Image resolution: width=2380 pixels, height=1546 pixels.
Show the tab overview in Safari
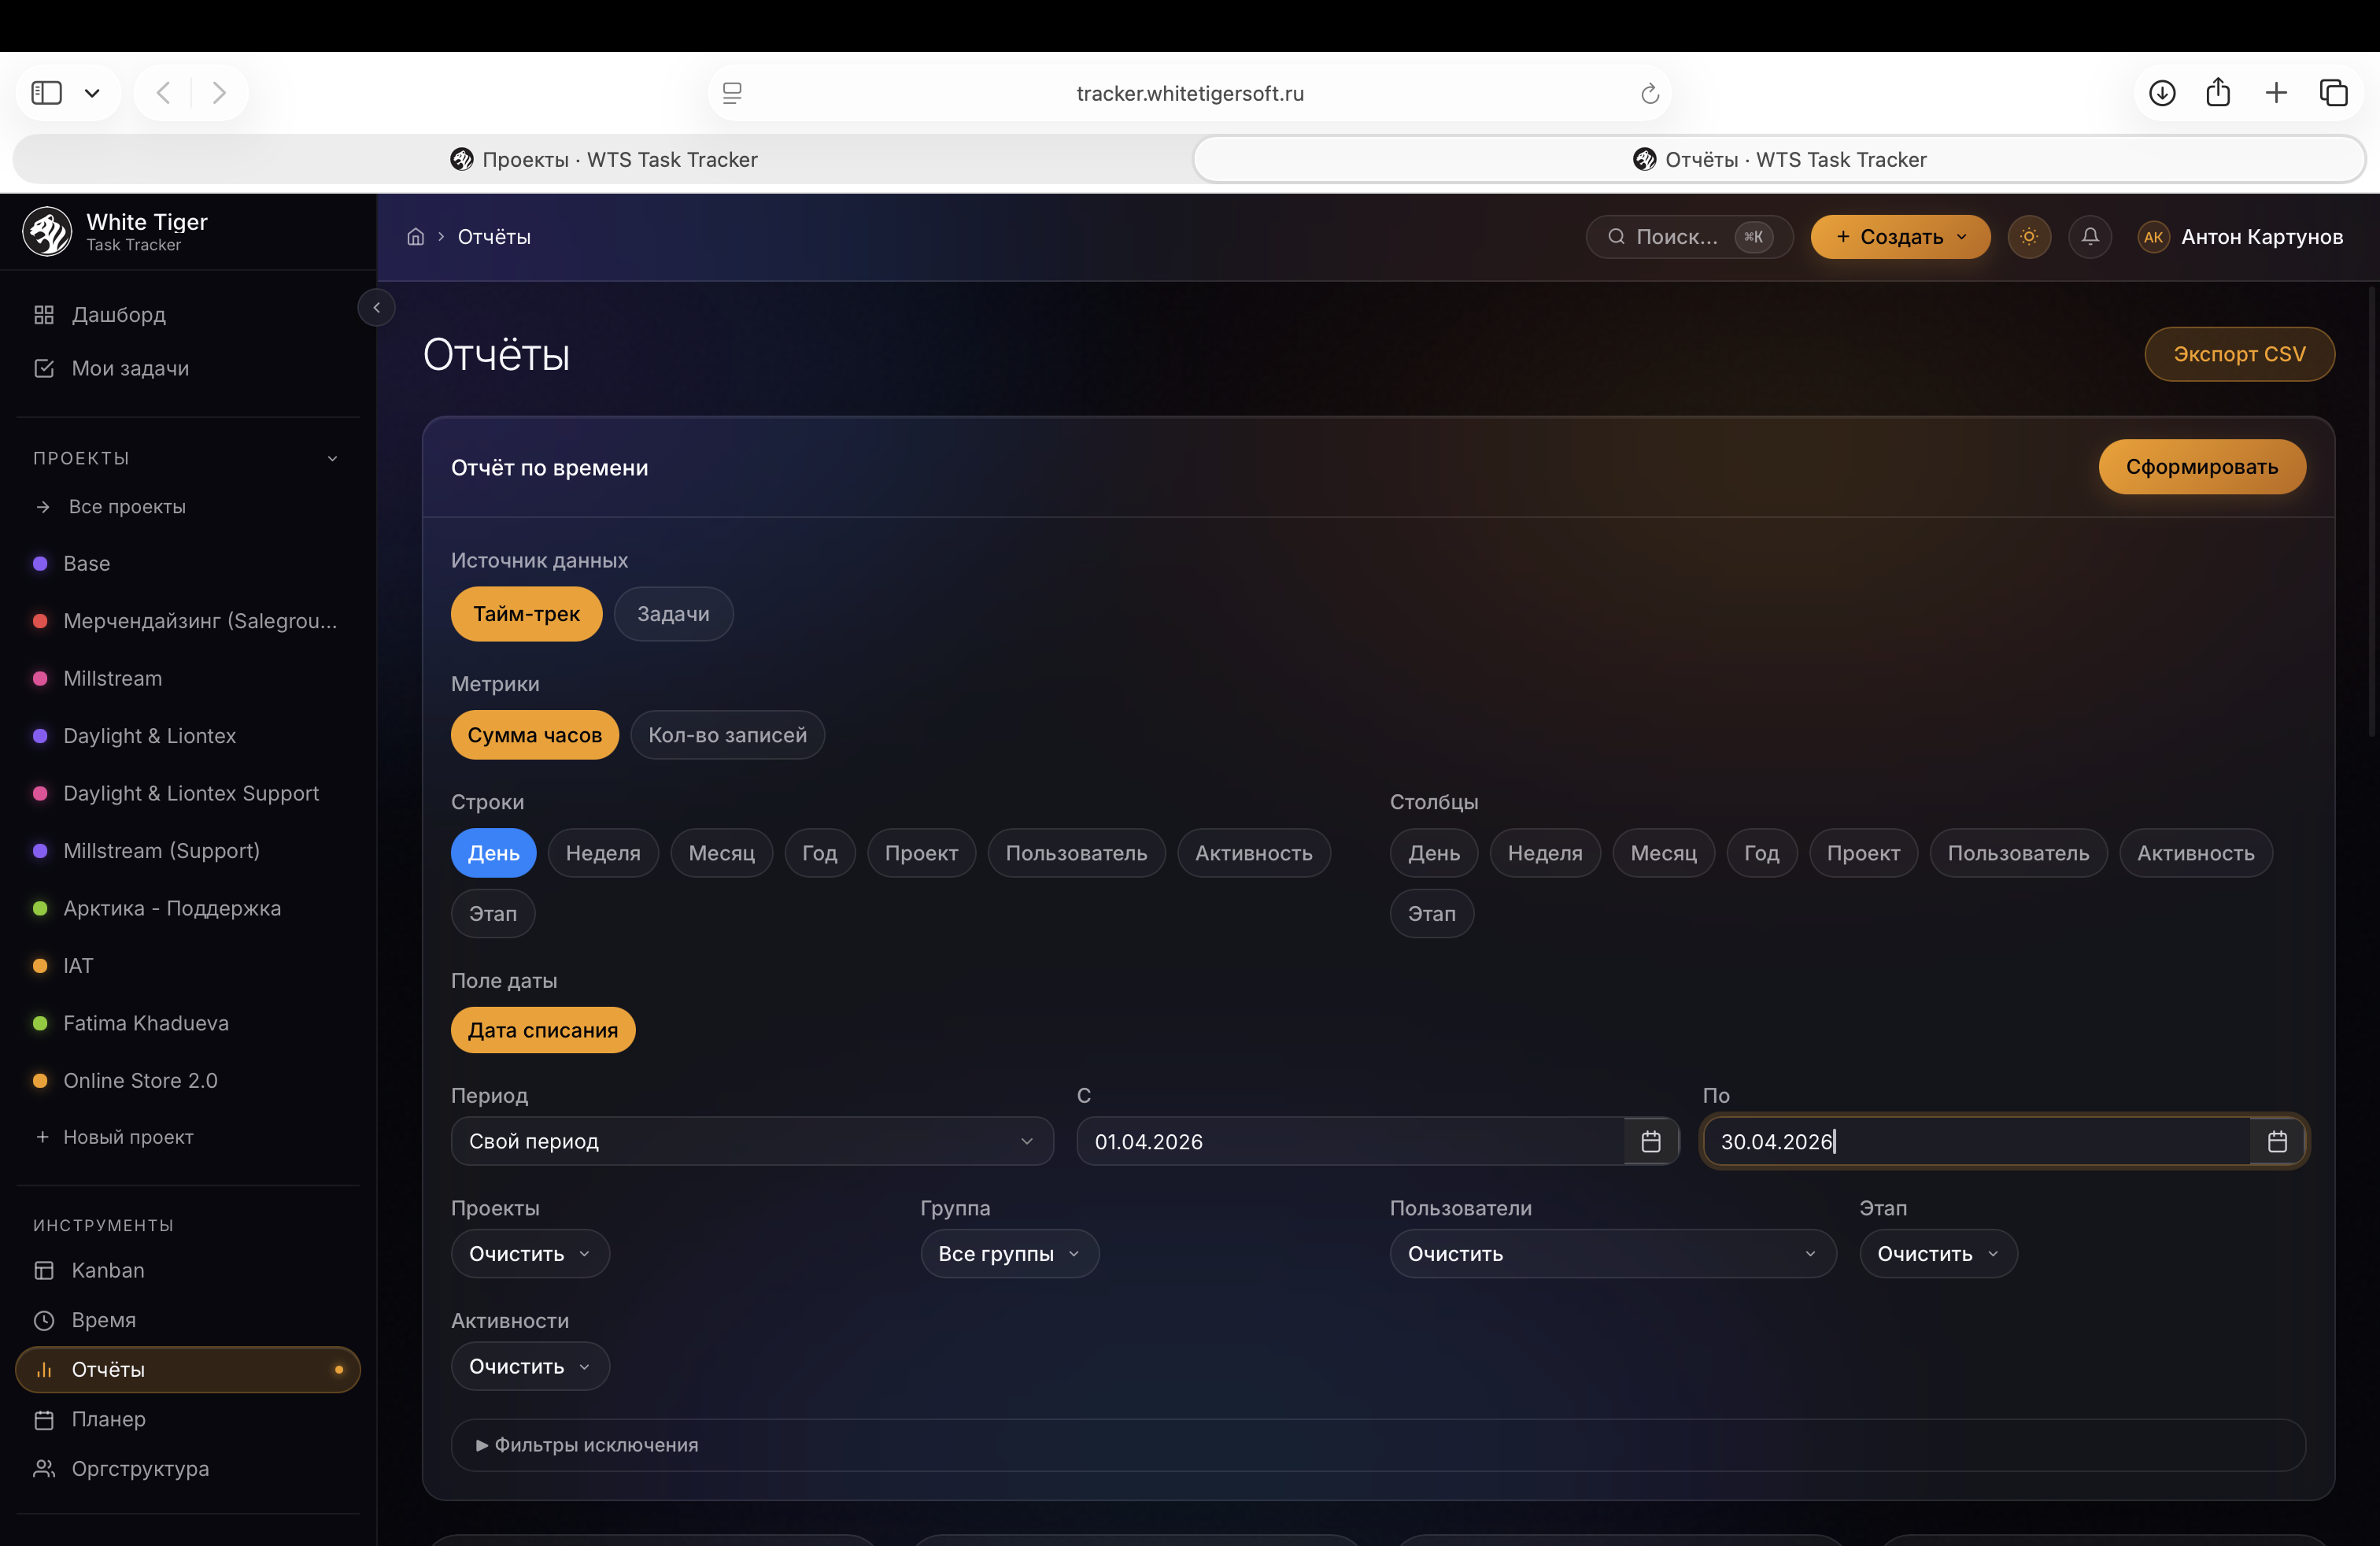[2333, 93]
